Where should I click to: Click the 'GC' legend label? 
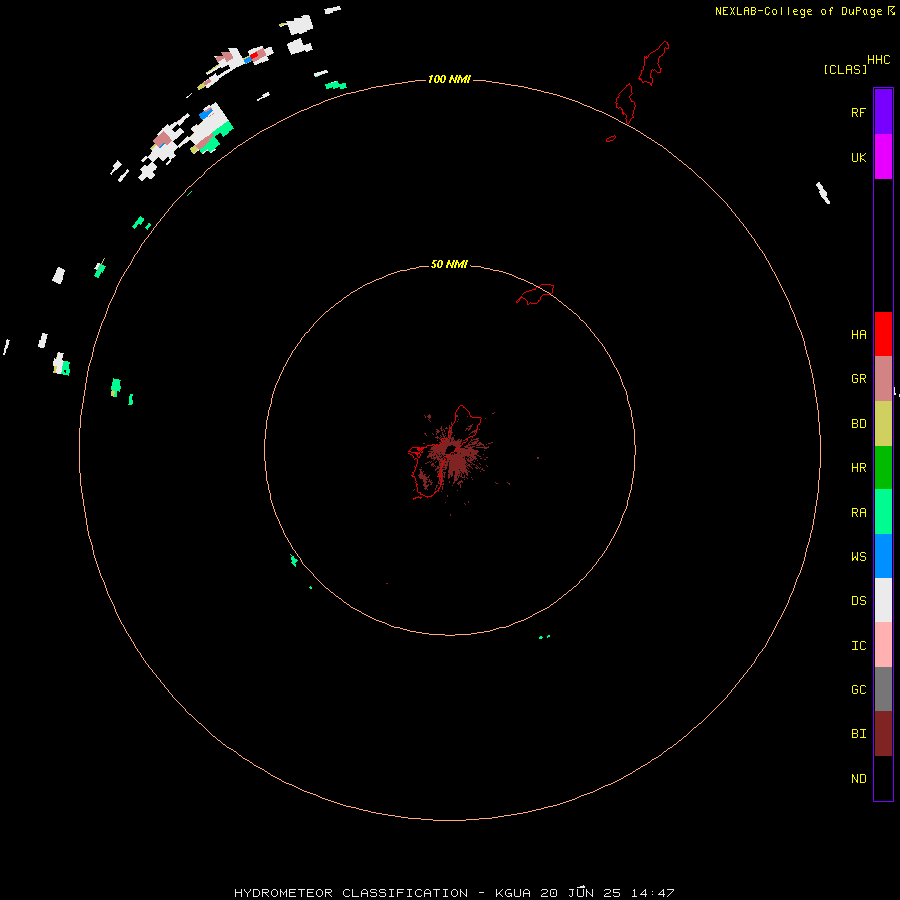point(859,690)
